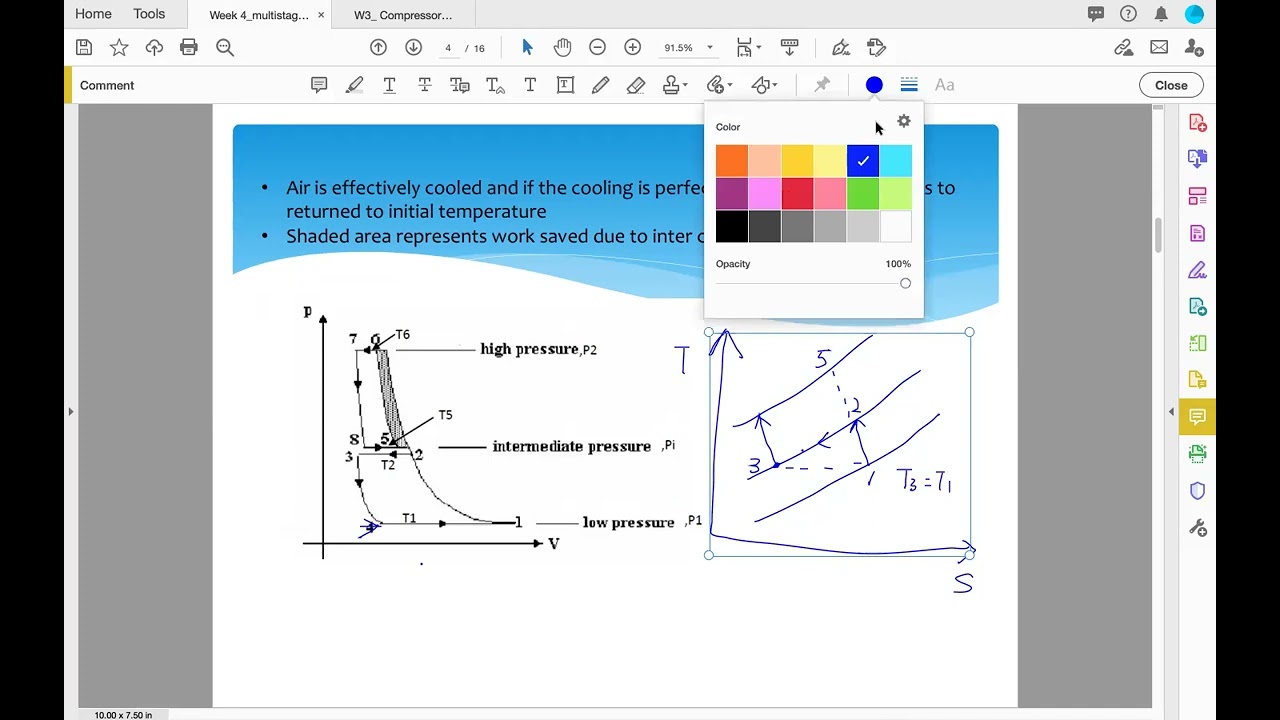This screenshot has height=720, width=1280.
Task: Select the sticky note comment tool
Action: [x=319, y=85]
